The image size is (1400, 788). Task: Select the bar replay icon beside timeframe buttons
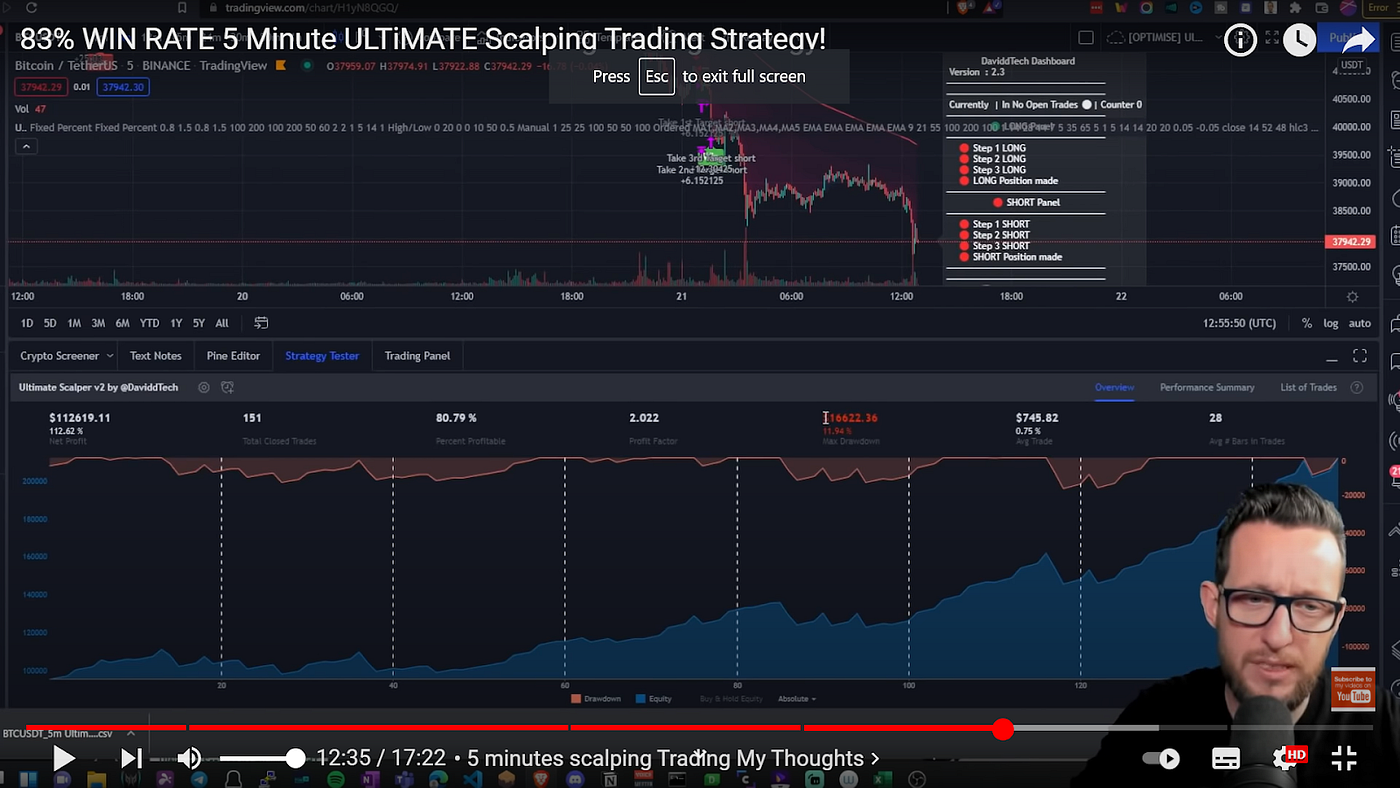(262, 323)
